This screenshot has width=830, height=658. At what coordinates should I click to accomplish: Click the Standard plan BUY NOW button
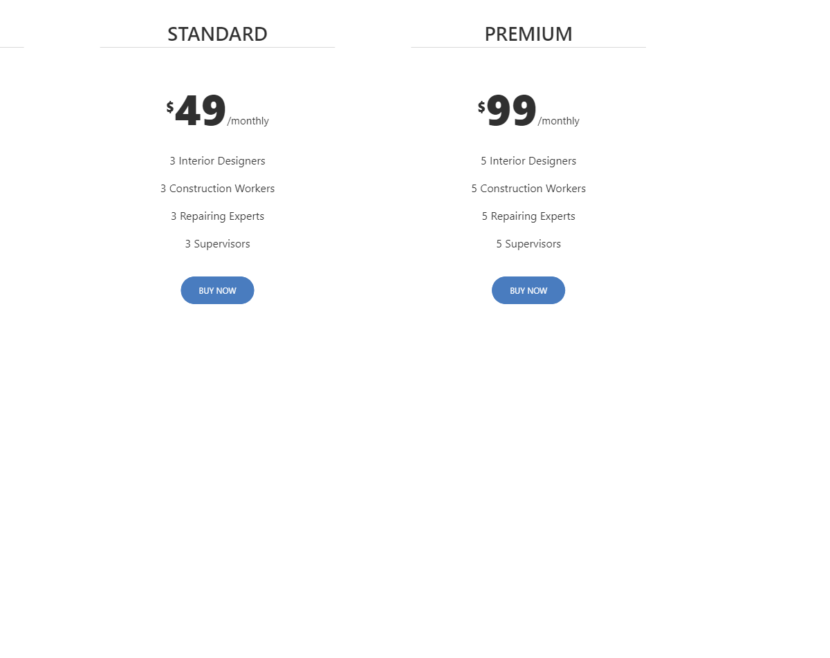pos(217,290)
